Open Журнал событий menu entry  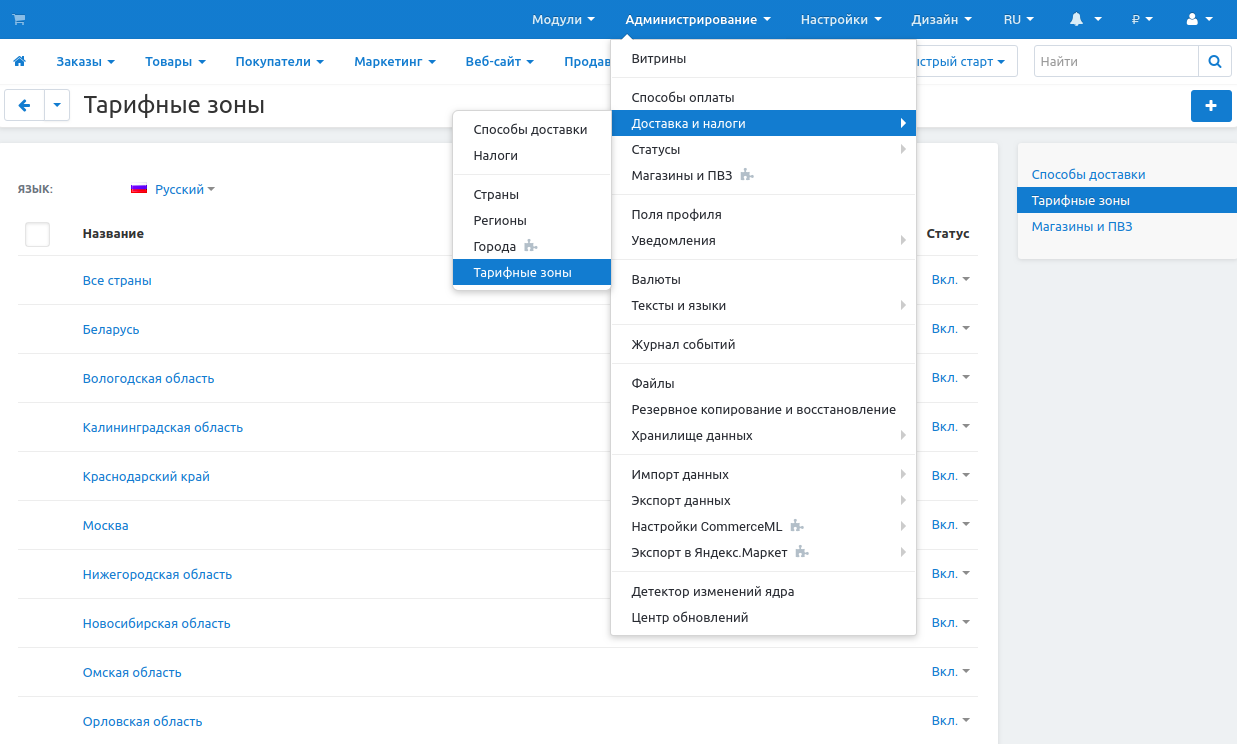(683, 345)
